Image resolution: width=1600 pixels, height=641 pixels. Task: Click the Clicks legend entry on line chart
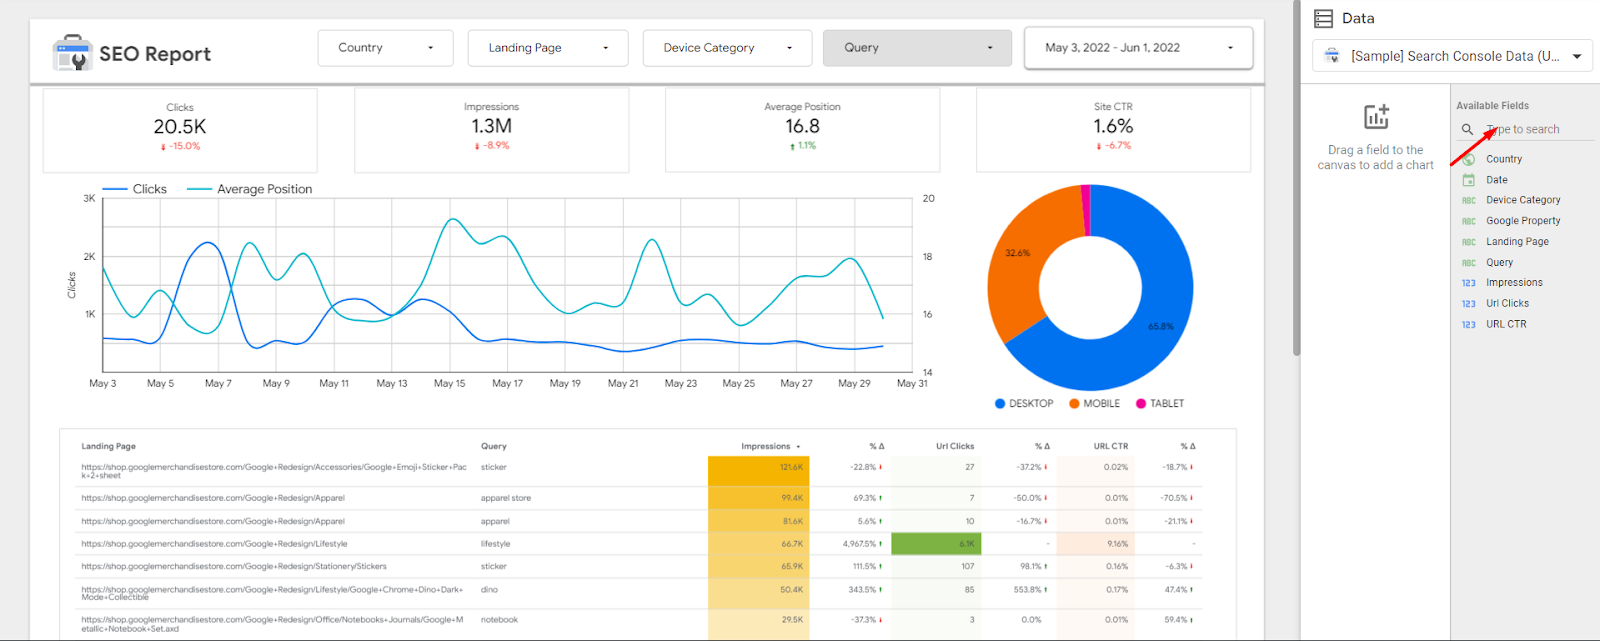(x=135, y=189)
